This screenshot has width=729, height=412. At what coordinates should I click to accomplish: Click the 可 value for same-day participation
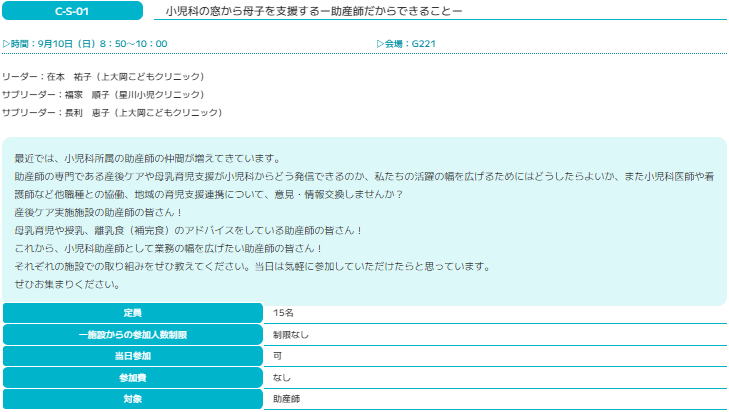pos(277,356)
